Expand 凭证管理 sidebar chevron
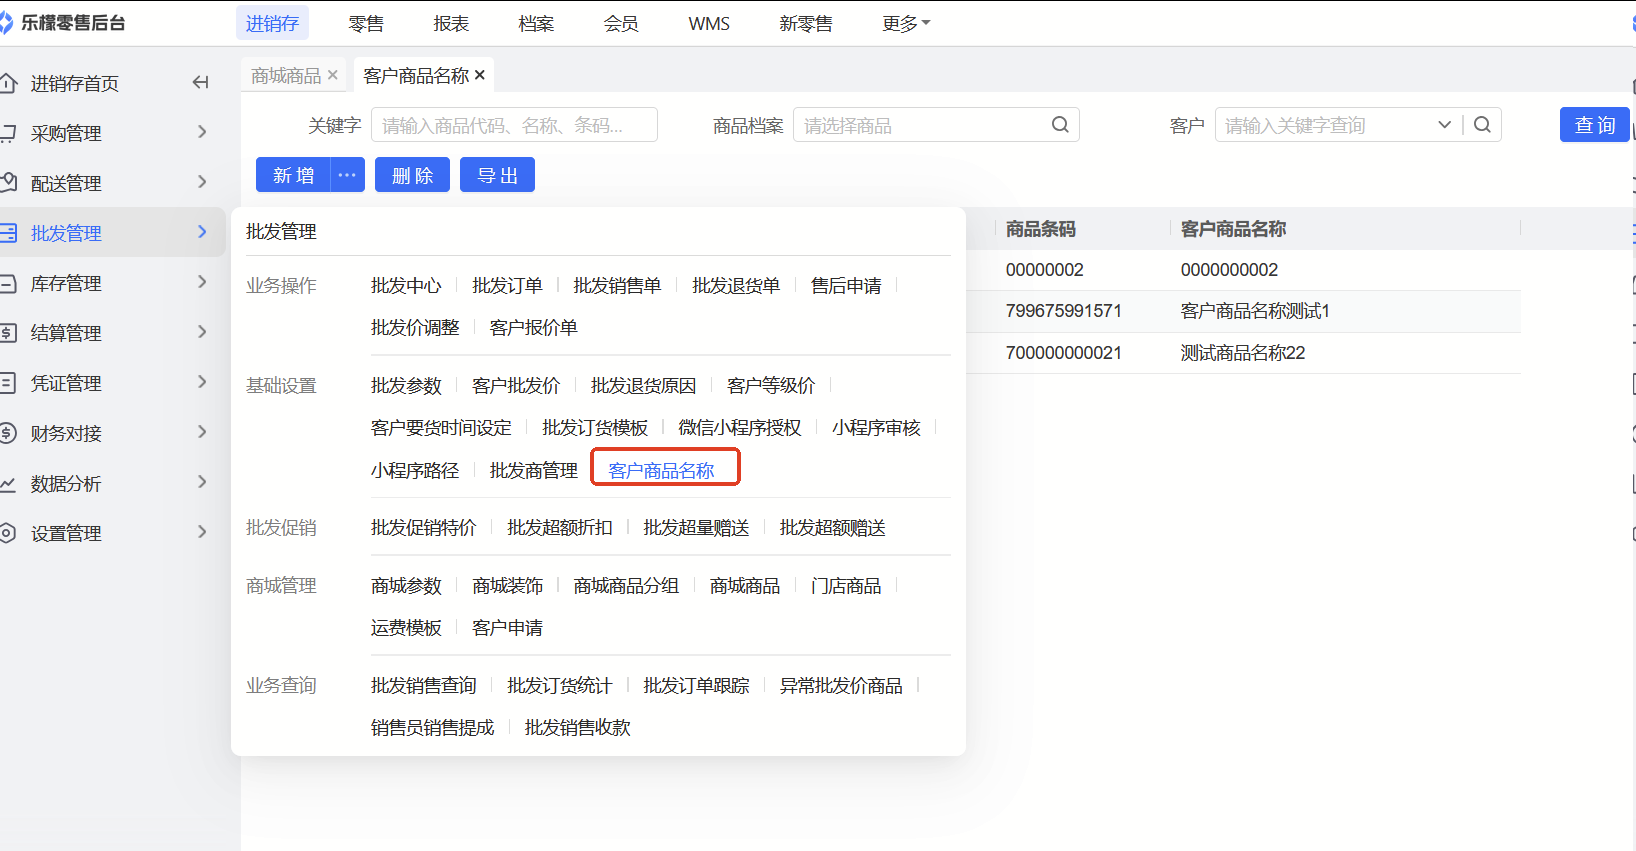Screen dimensions: 1636x851 202,382
